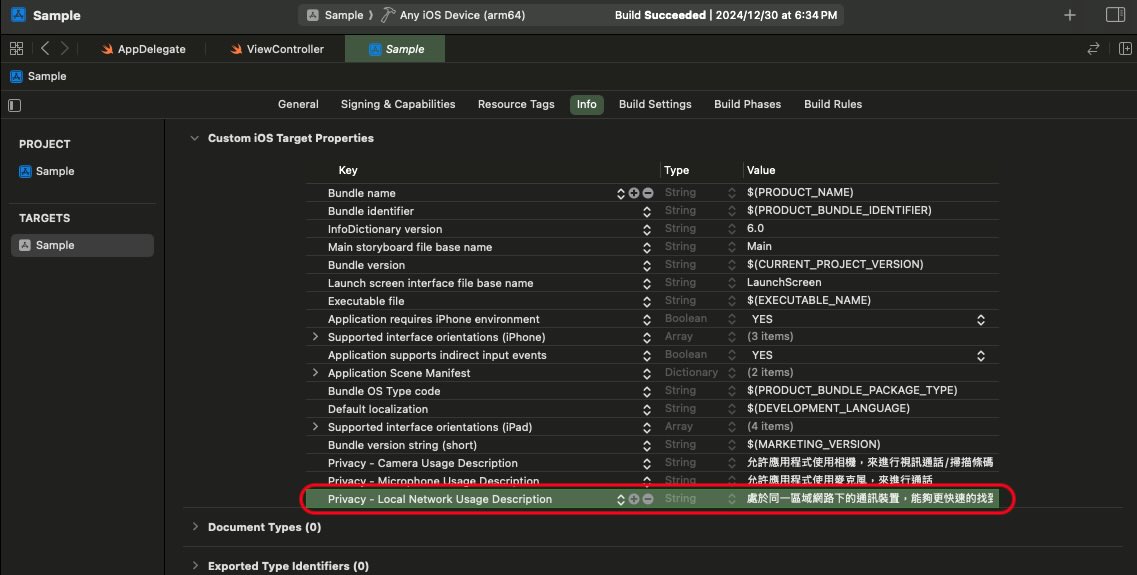
Task: Open key stepper for Camera Usage Description
Action: [647, 463]
